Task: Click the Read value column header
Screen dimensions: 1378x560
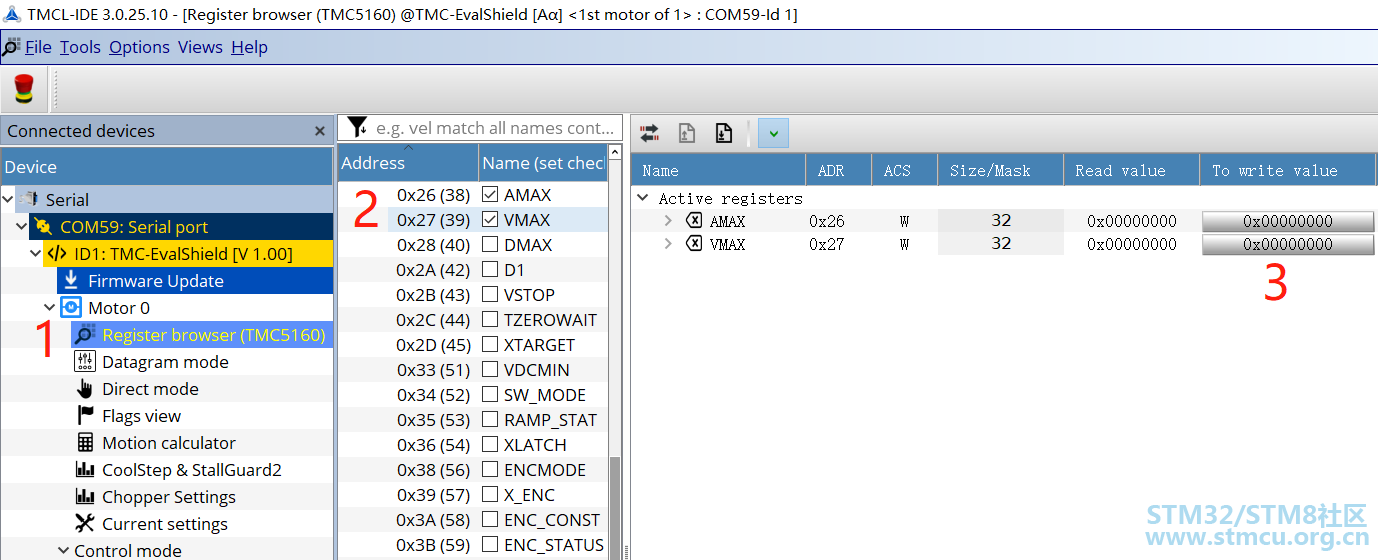Action: coord(1132,170)
